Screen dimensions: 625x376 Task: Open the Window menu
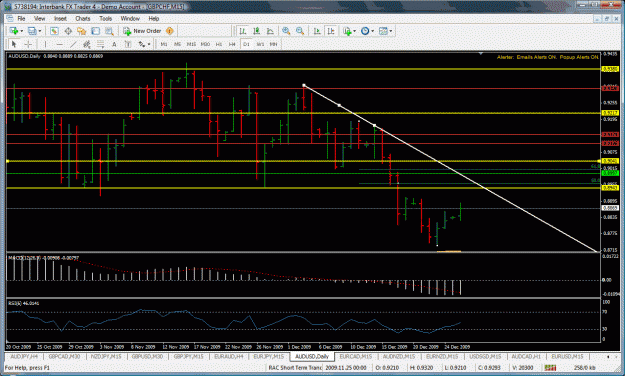click(x=130, y=18)
